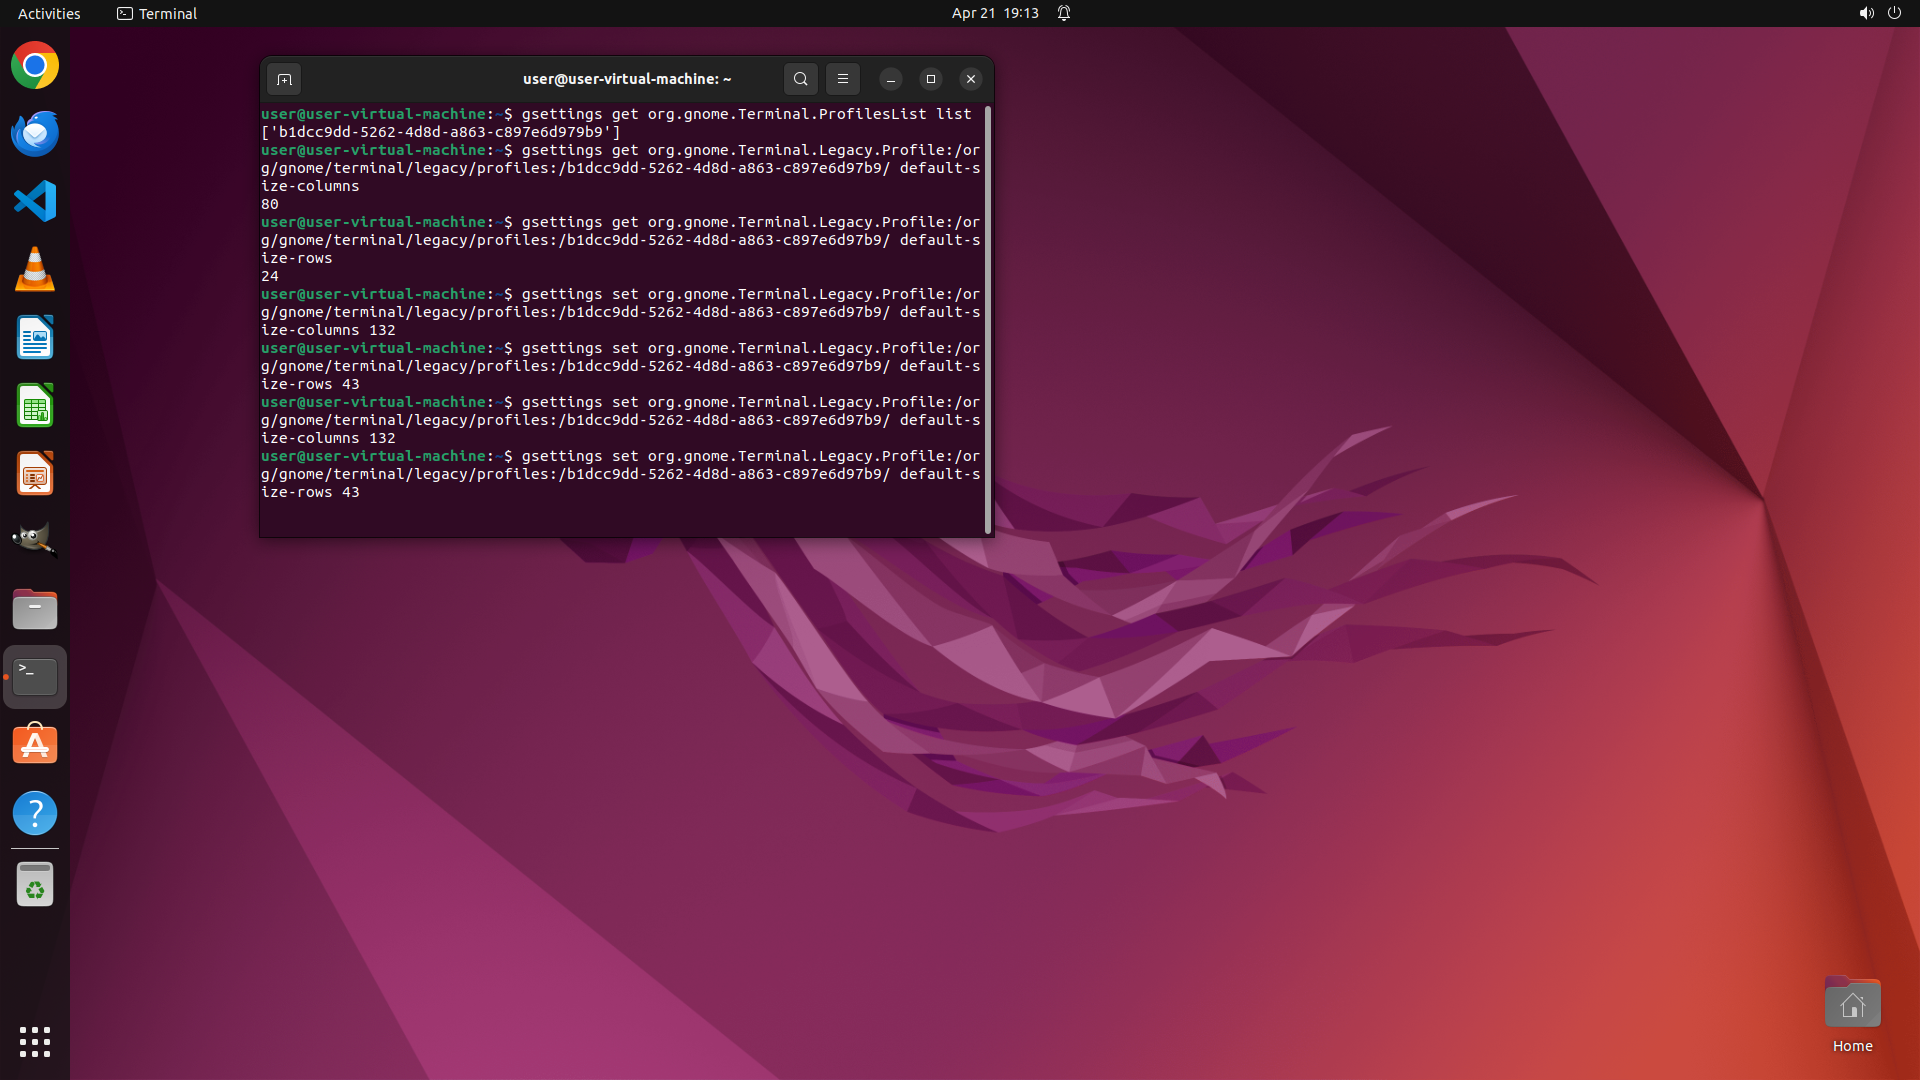Launch Google Chrome from the dock

pyautogui.click(x=35, y=66)
